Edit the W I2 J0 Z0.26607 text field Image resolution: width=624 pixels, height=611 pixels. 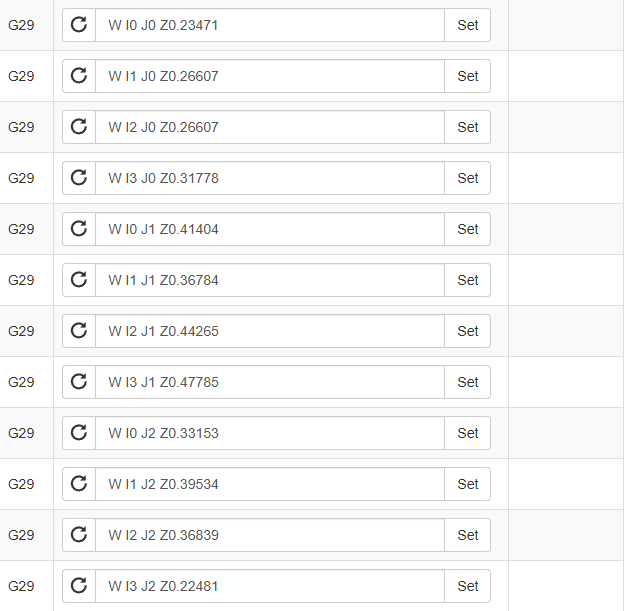pos(270,127)
